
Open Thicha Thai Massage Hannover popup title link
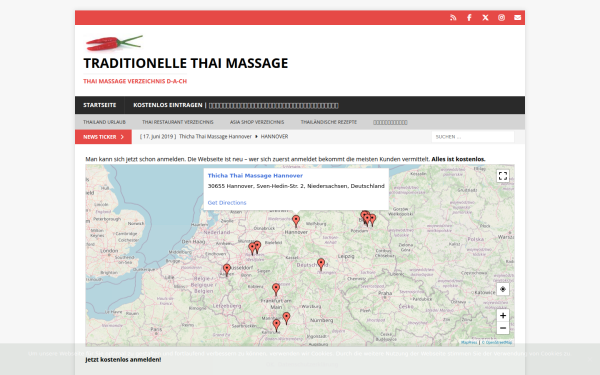click(255, 176)
